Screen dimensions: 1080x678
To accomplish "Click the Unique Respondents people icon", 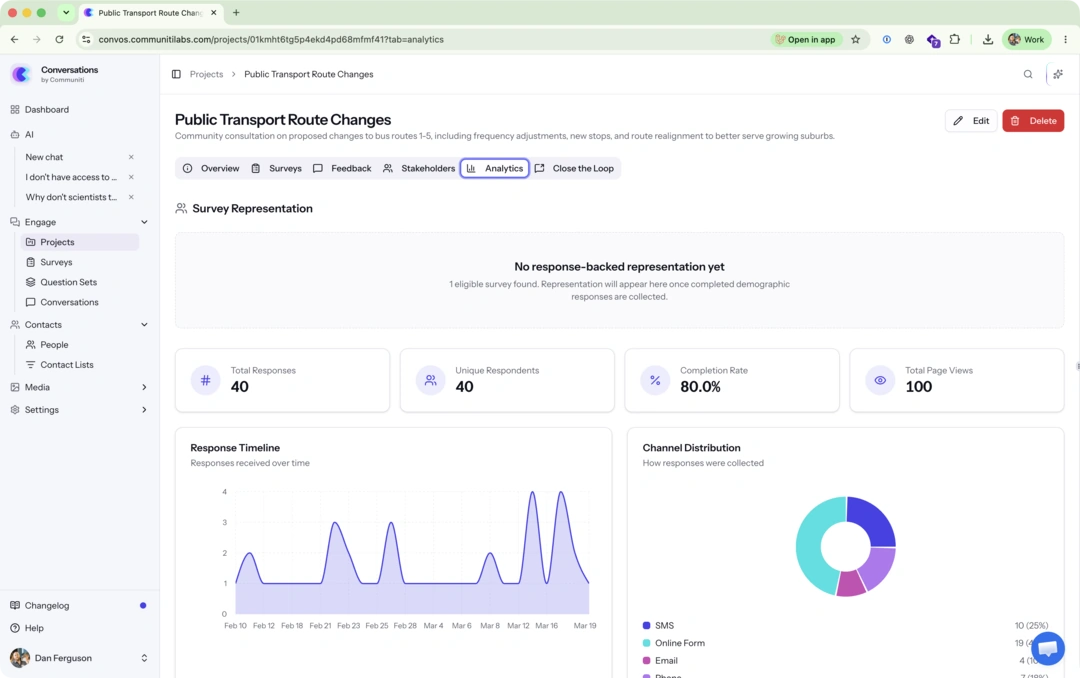I will coord(430,380).
